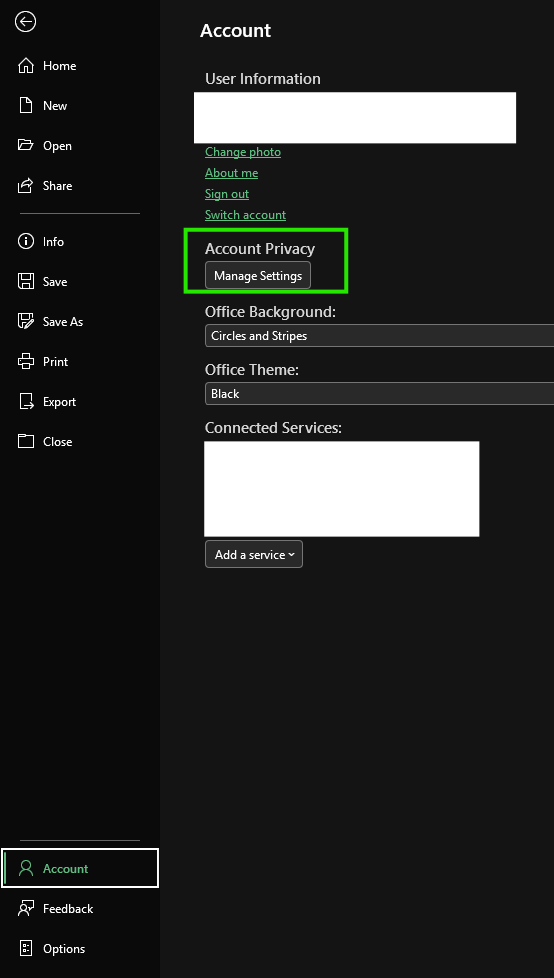Click the Sign out link
Viewport: 554px width, 978px height.
[227, 194]
